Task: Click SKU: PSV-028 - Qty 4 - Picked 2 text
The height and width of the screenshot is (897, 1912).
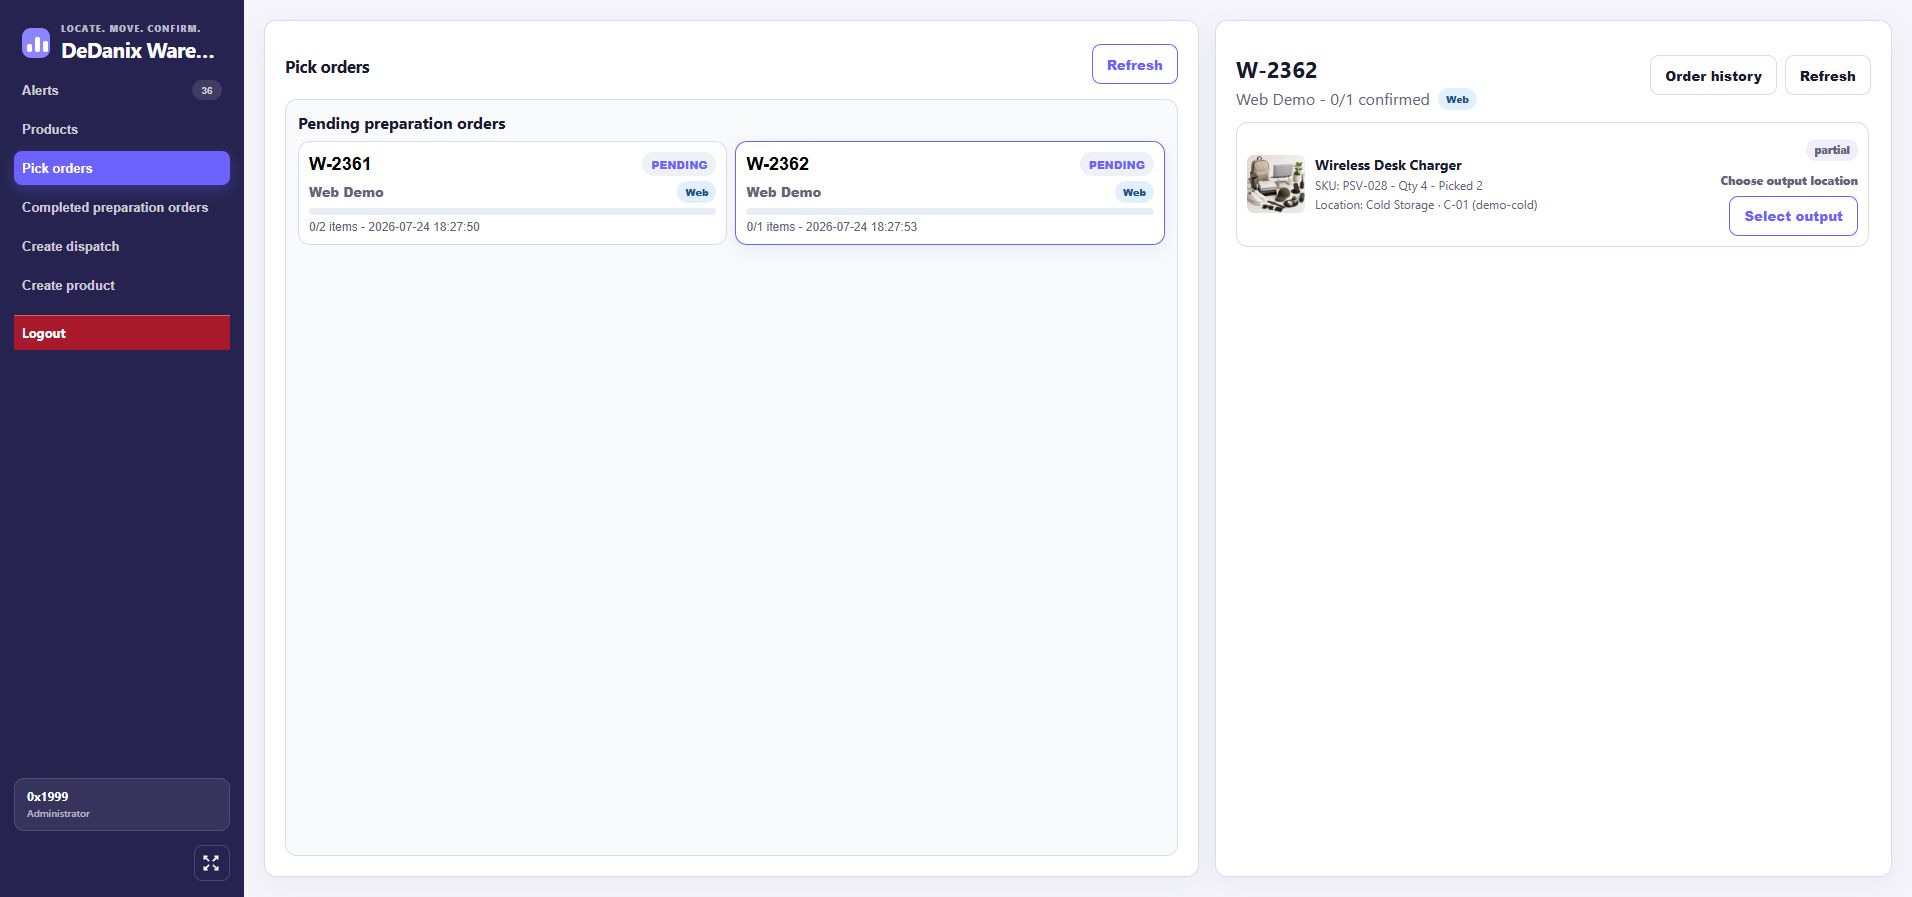Action: pos(1398,185)
